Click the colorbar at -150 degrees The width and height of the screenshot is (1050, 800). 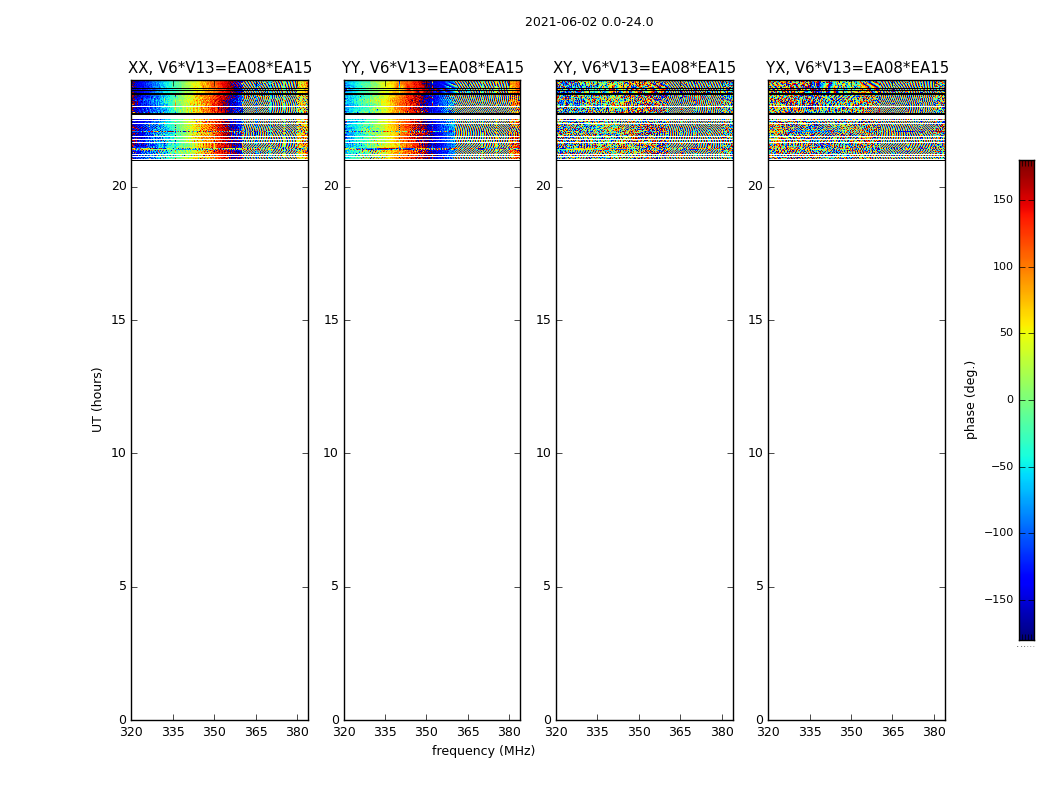click(x=1027, y=599)
